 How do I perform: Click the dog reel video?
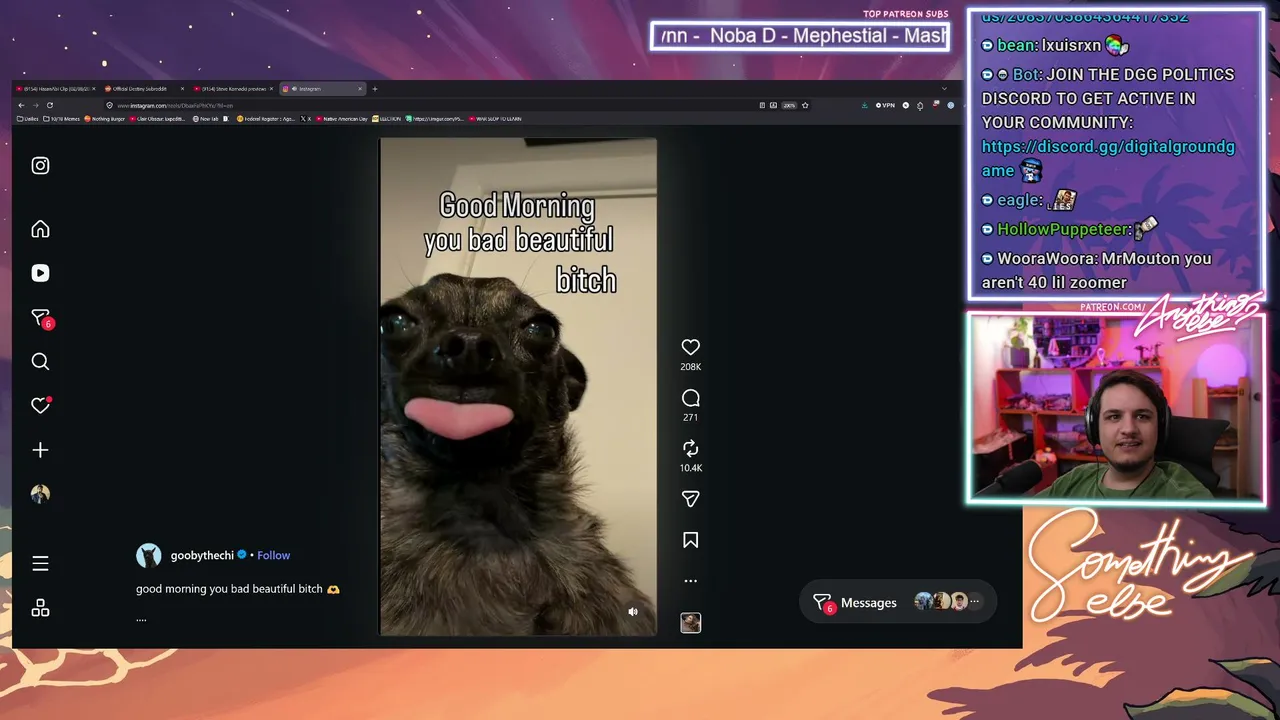pos(518,387)
